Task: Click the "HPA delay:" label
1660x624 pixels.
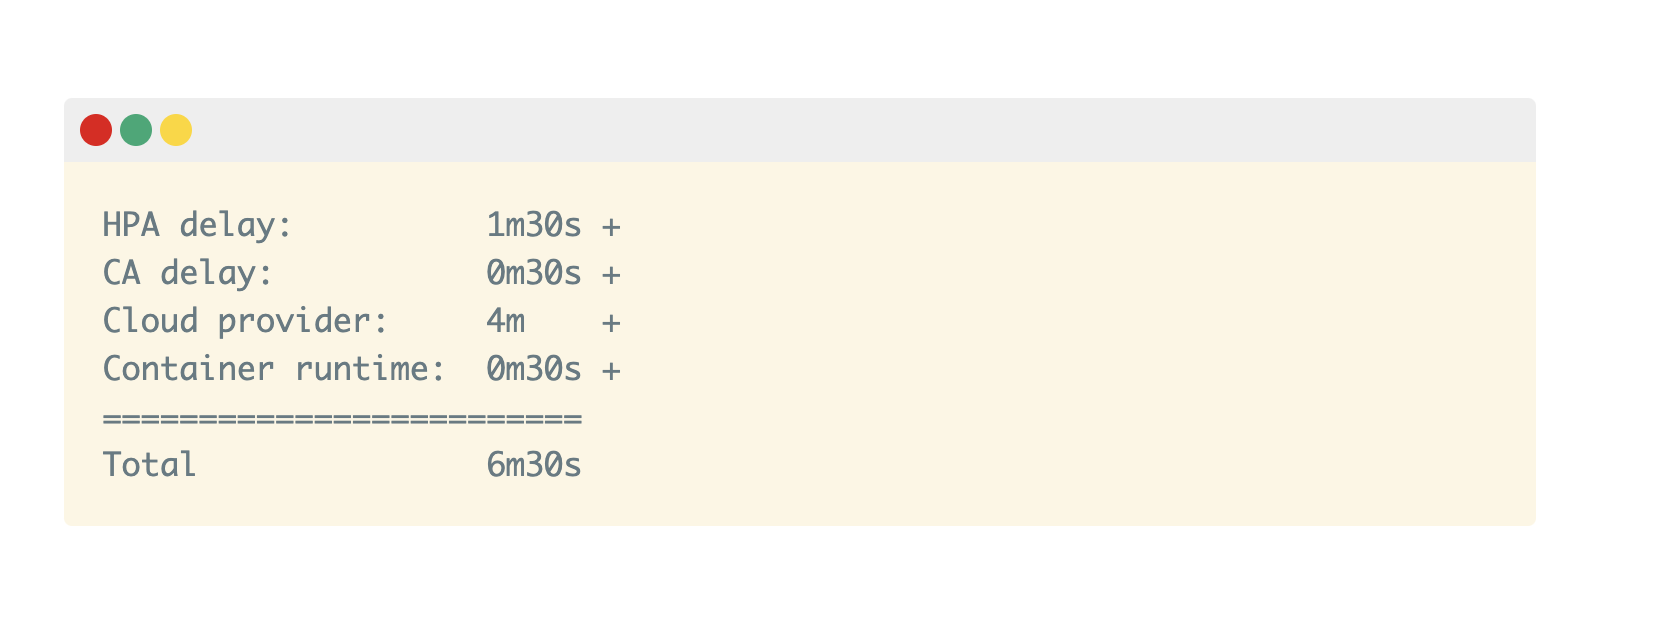Action: point(197,225)
